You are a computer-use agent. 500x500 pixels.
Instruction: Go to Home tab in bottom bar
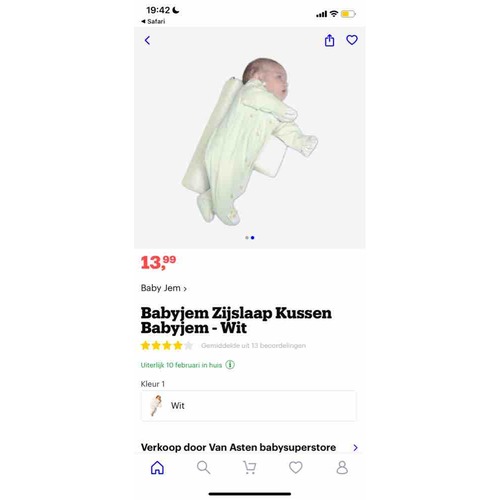point(157,467)
